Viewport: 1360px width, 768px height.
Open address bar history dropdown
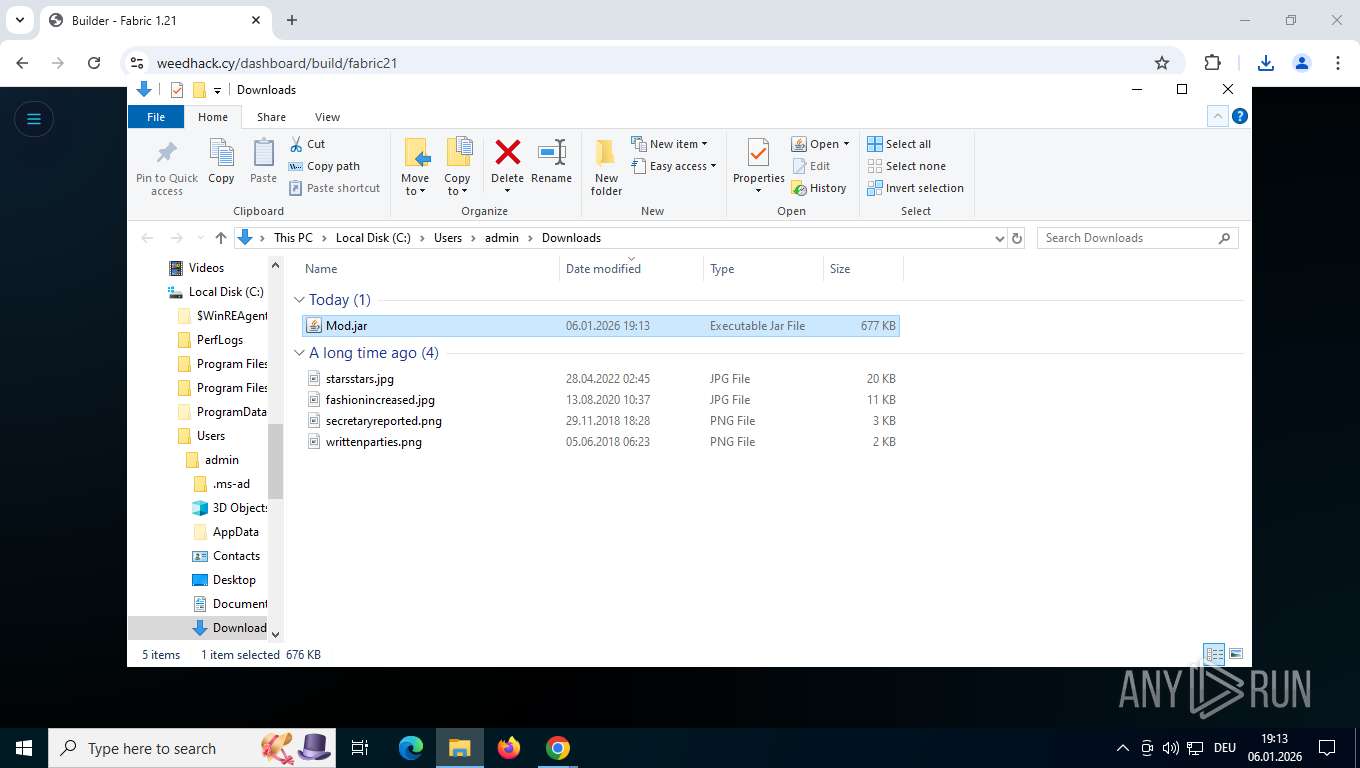(x=999, y=238)
